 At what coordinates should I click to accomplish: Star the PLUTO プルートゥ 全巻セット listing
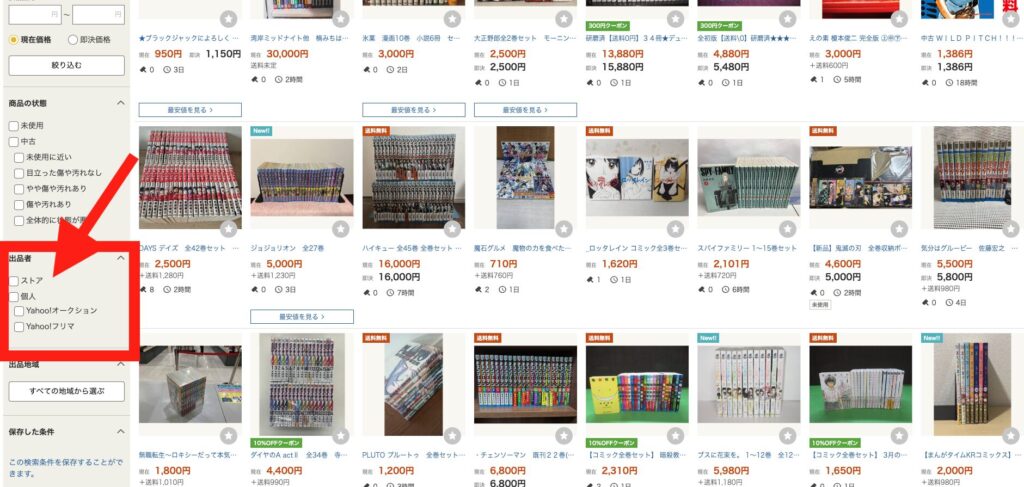[x=453, y=435]
